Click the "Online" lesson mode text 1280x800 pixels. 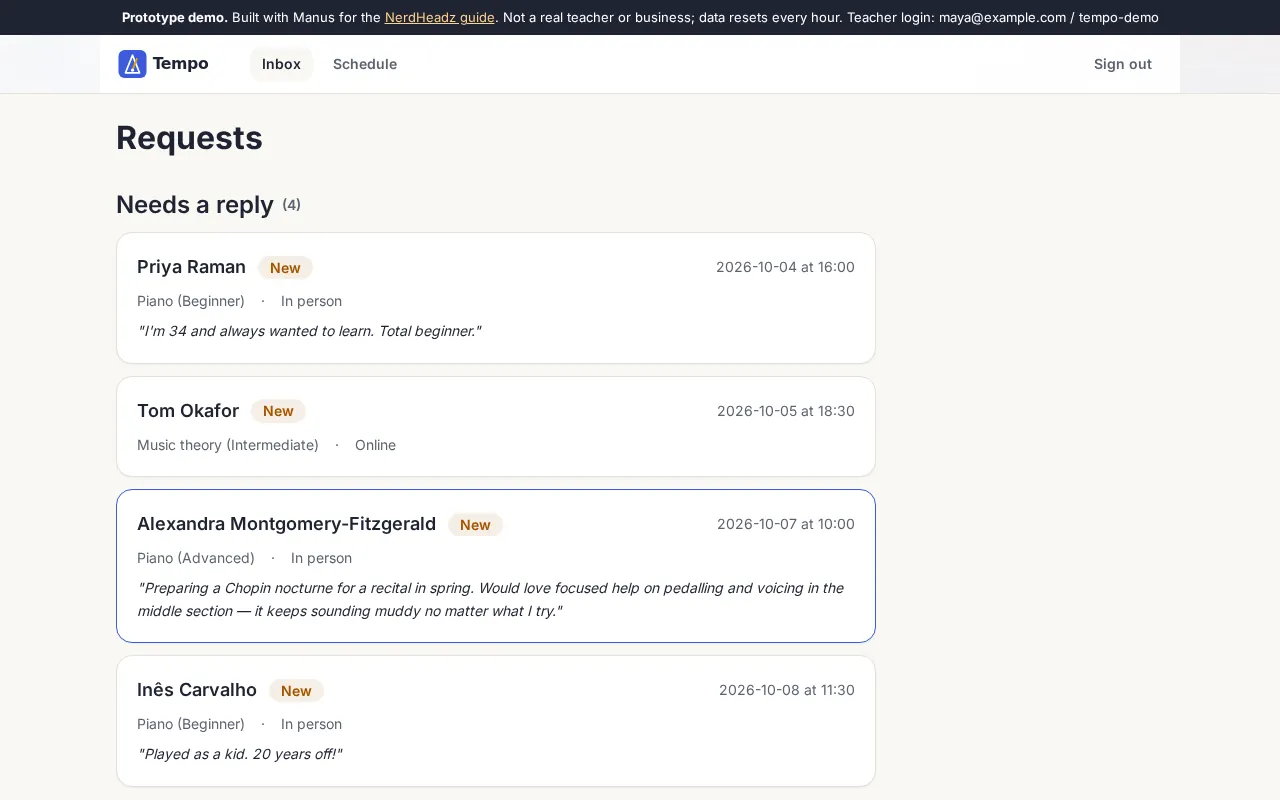pos(375,445)
